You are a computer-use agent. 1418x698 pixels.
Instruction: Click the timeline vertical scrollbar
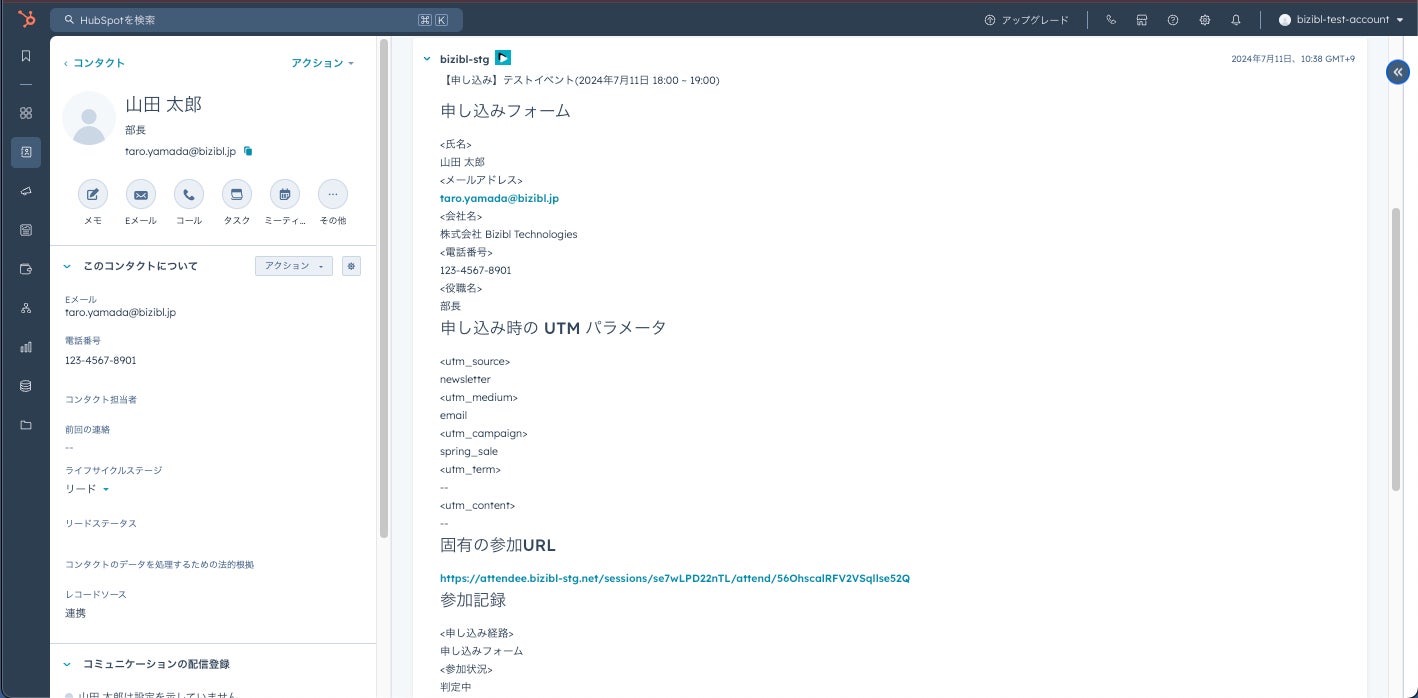[x=1396, y=350]
